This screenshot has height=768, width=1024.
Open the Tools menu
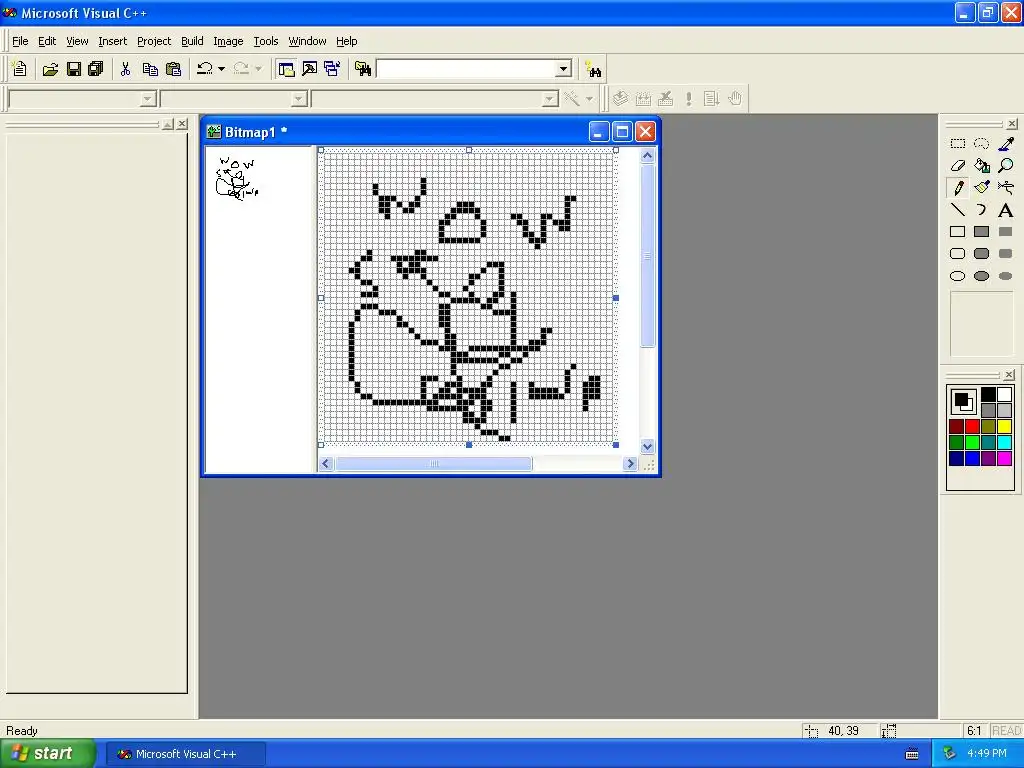[266, 41]
